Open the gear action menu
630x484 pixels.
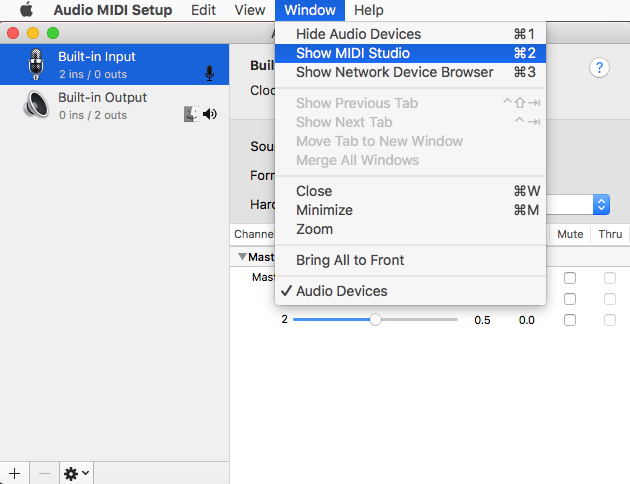pos(76,474)
